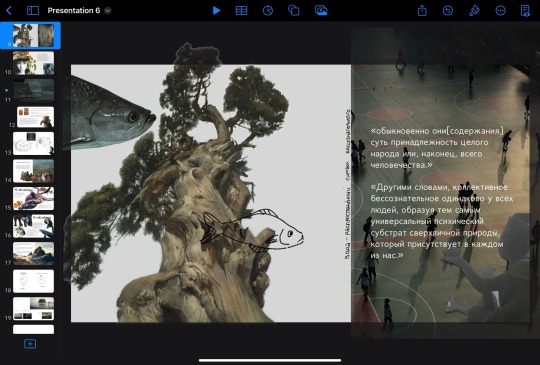This screenshot has height=365, width=540.
Task: Select the paragraph starting «Другими словами
Action: pos(442,221)
